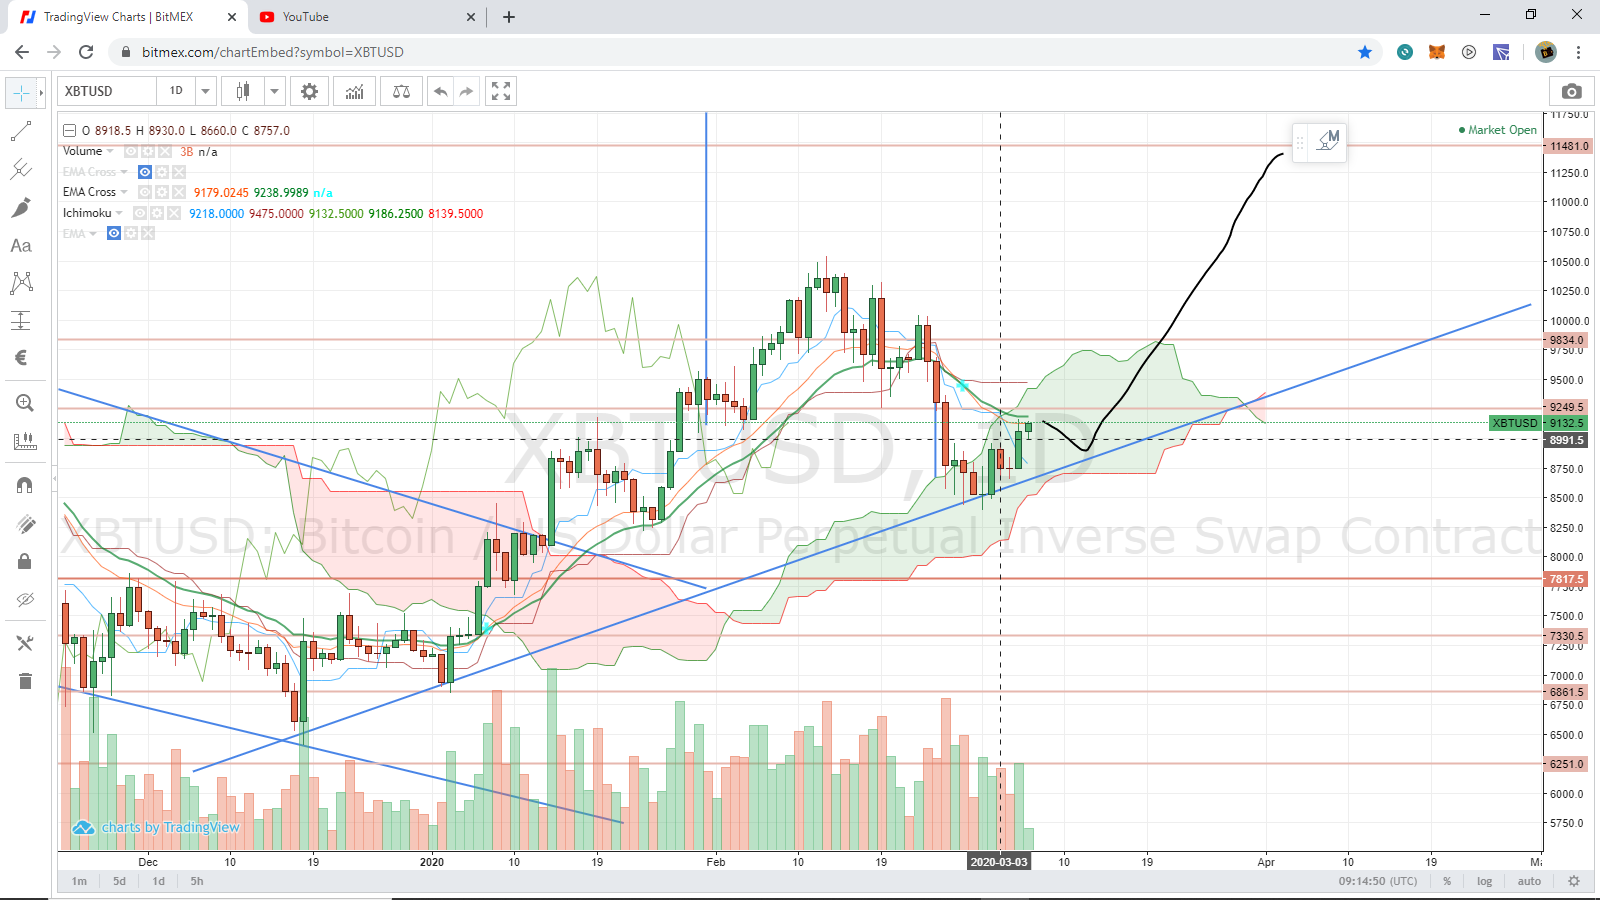Take a chart snapshot with camera icon
The image size is (1600, 900).
coord(1572,91)
